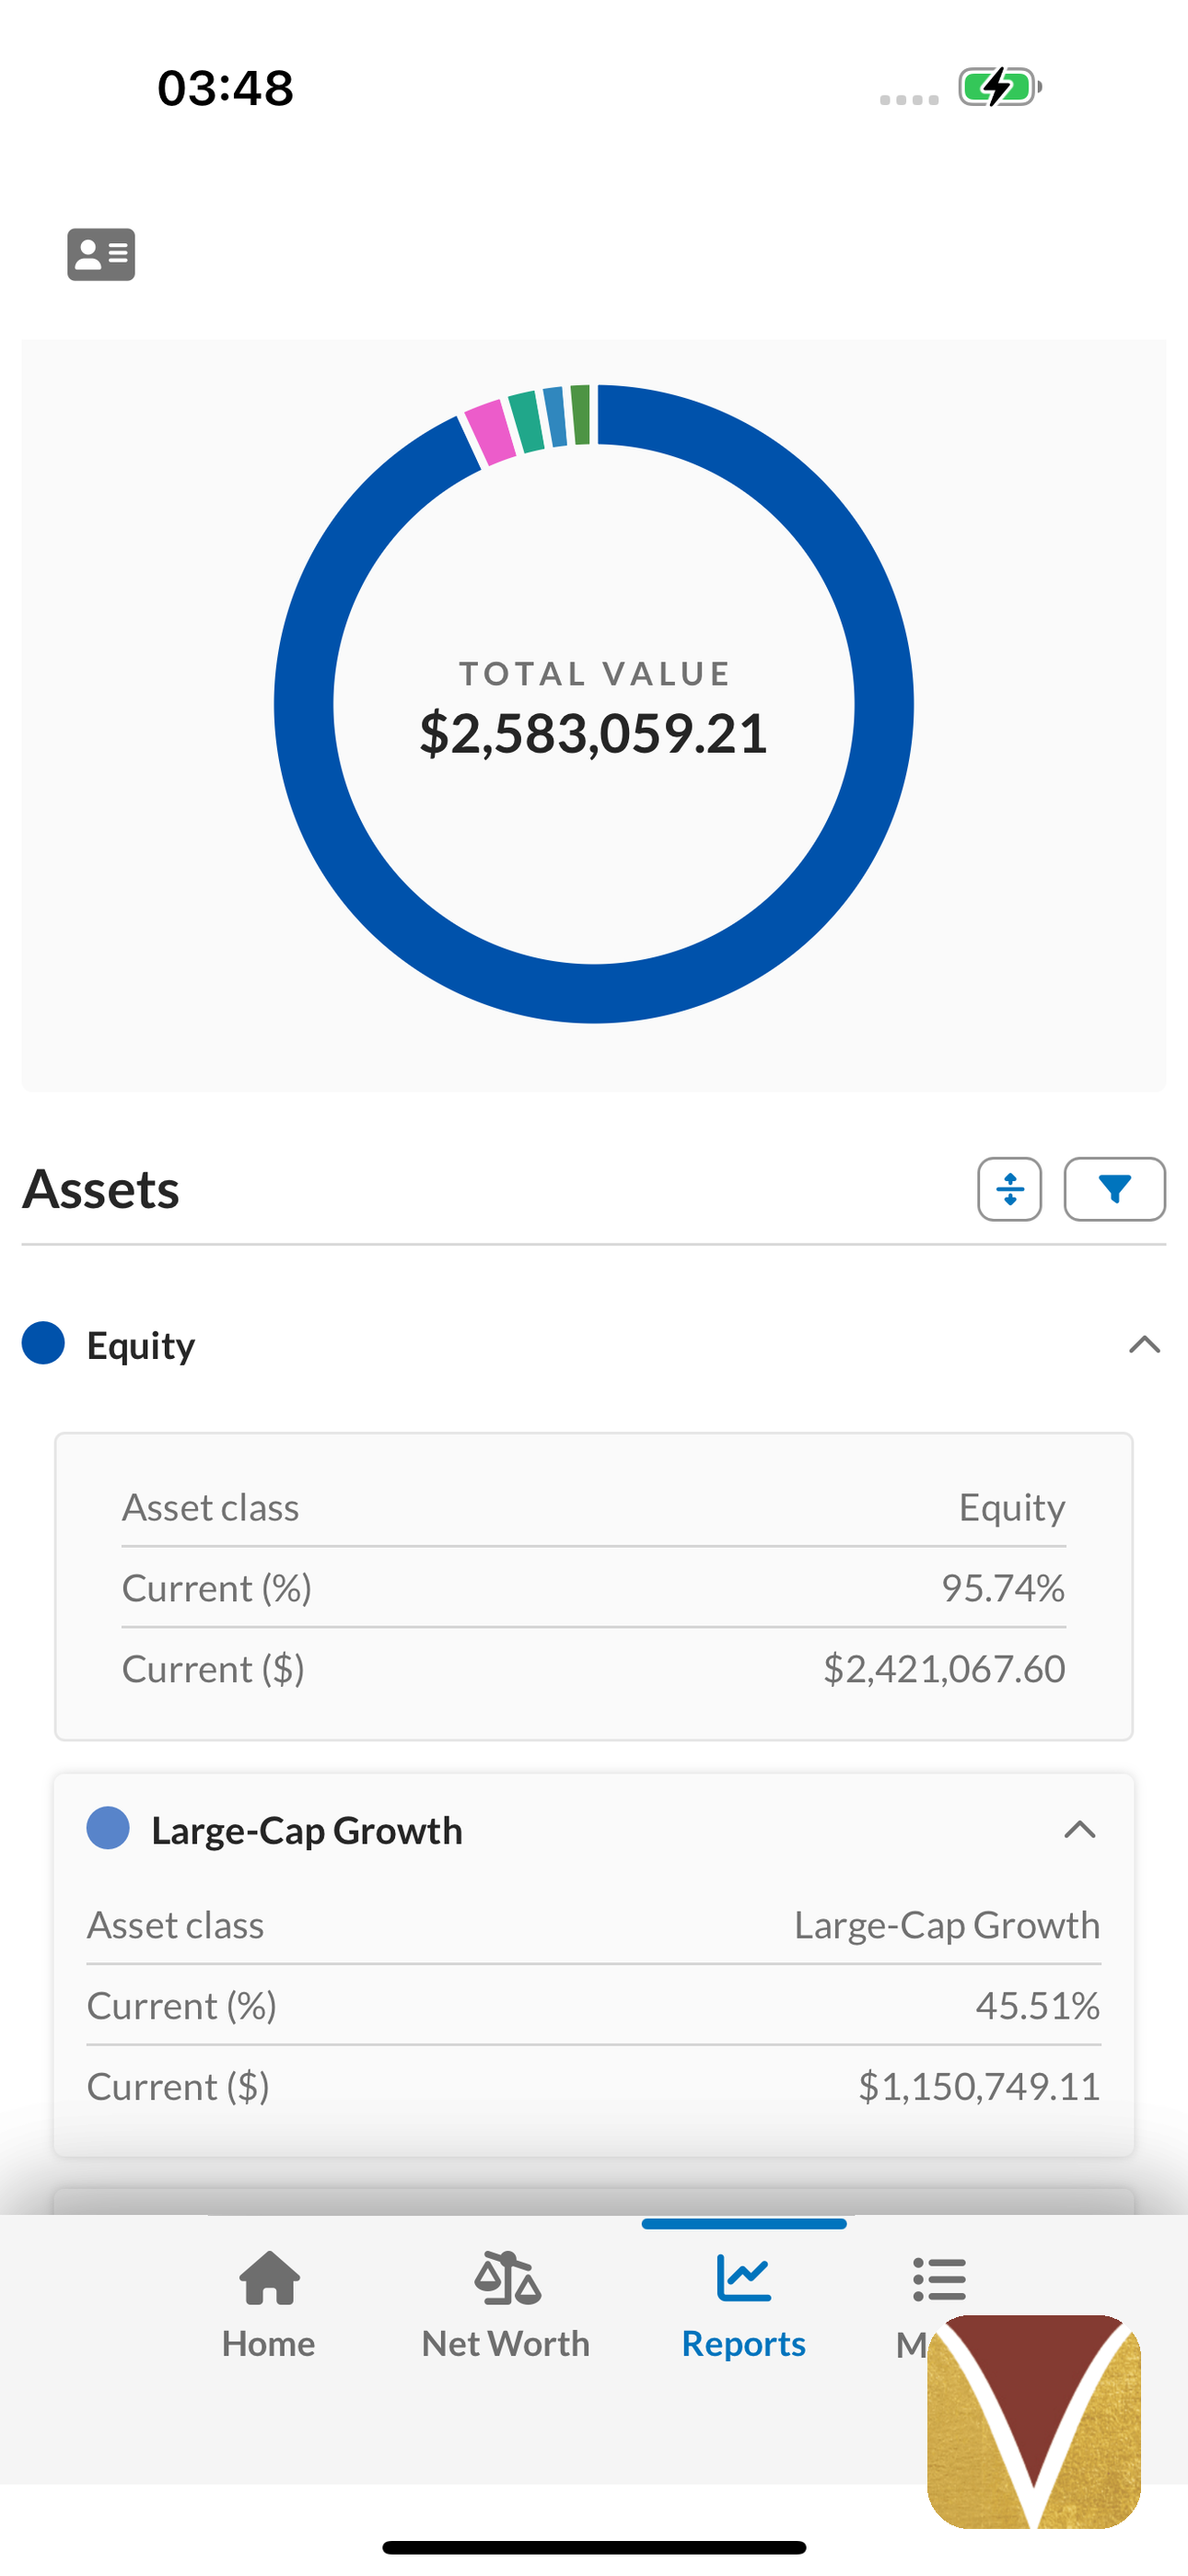Tap the gold V logo badge
Image resolution: width=1188 pixels, height=2576 pixels.
pyautogui.click(x=1034, y=2421)
